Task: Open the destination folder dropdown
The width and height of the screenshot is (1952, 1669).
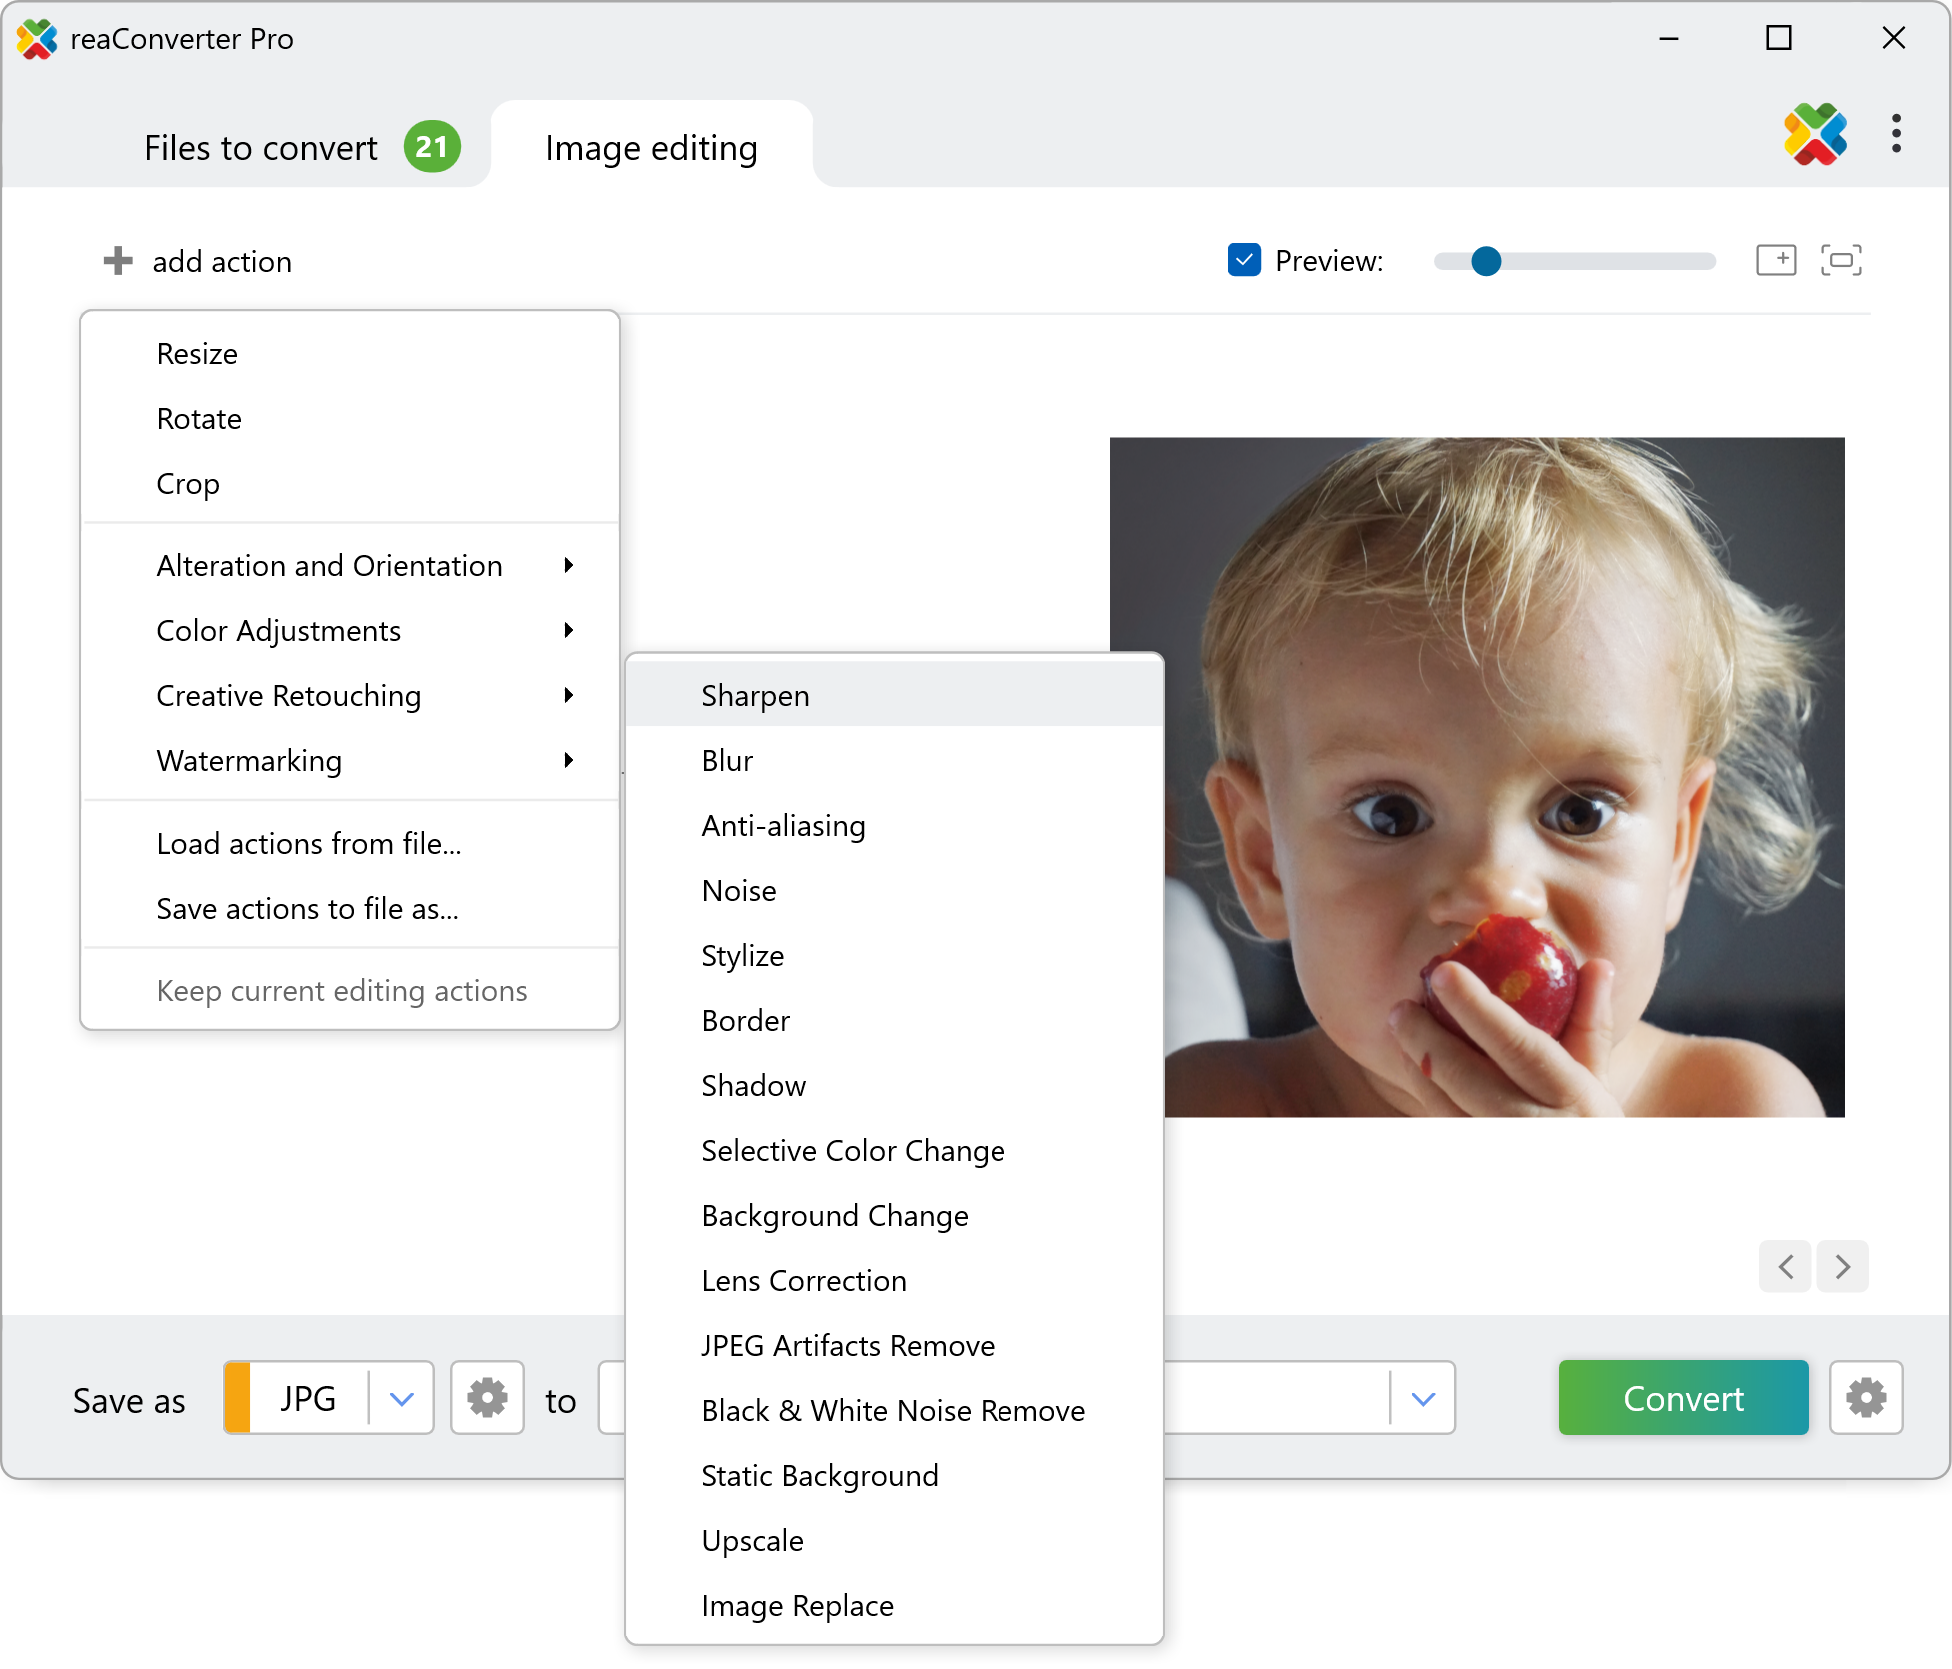Action: 1423,1398
